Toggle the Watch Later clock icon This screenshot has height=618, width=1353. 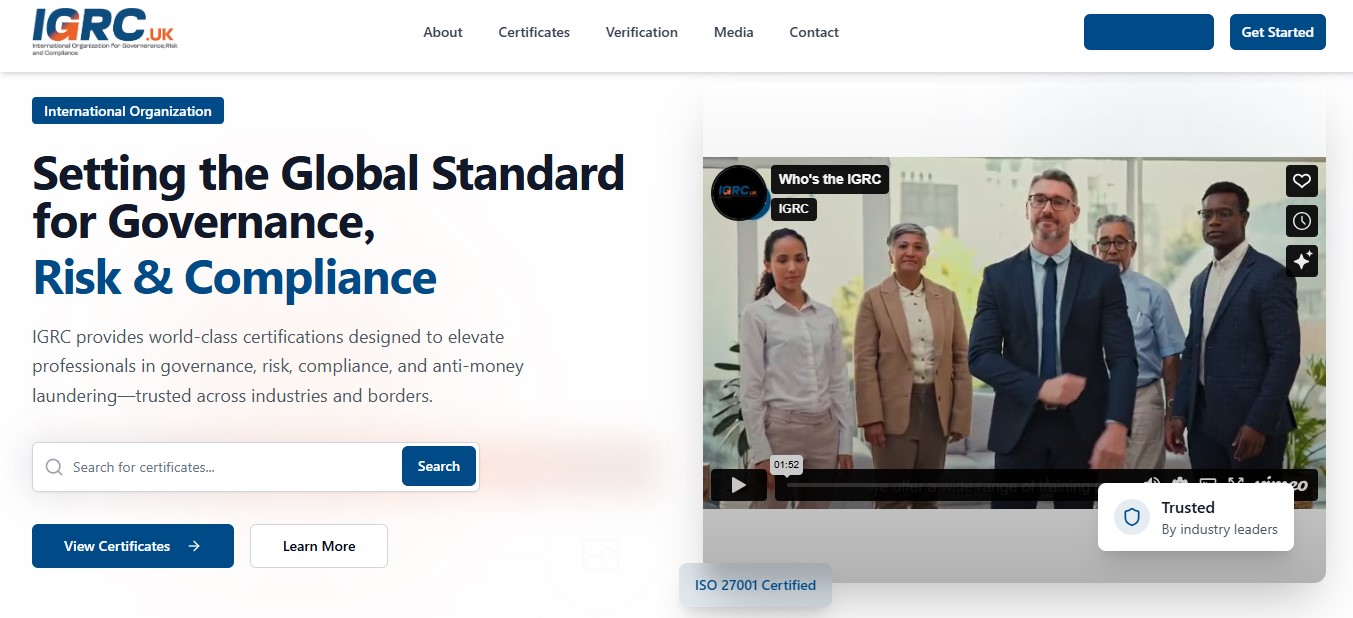[1301, 221]
